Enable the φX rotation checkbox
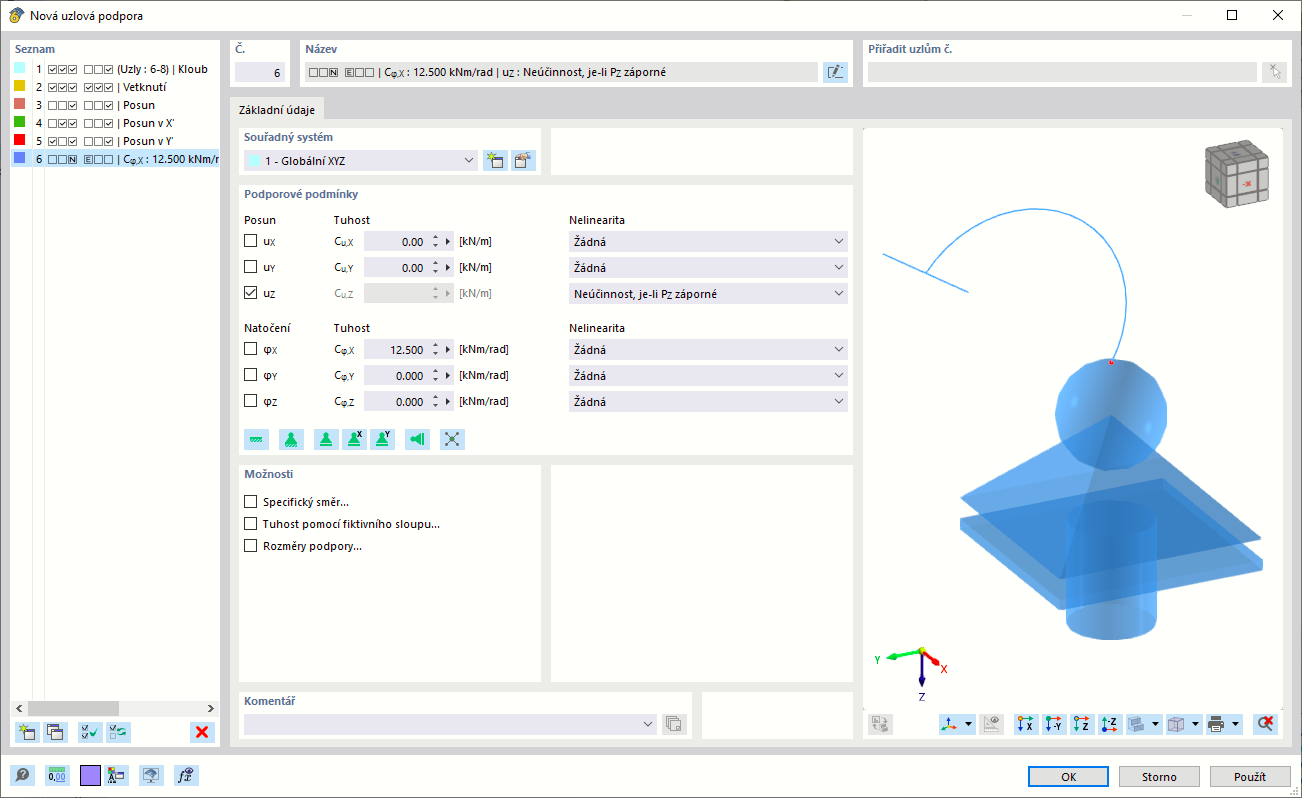1302x800 pixels. click(x=251, y=350)
